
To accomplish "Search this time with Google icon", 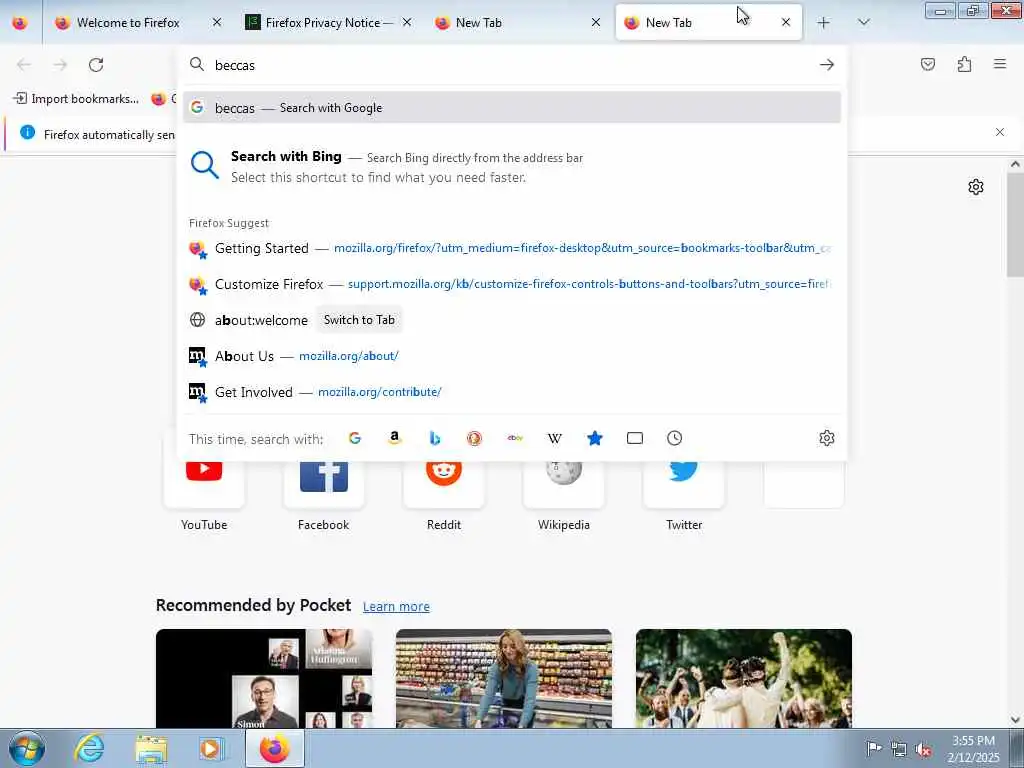I will tap(355, 438).
